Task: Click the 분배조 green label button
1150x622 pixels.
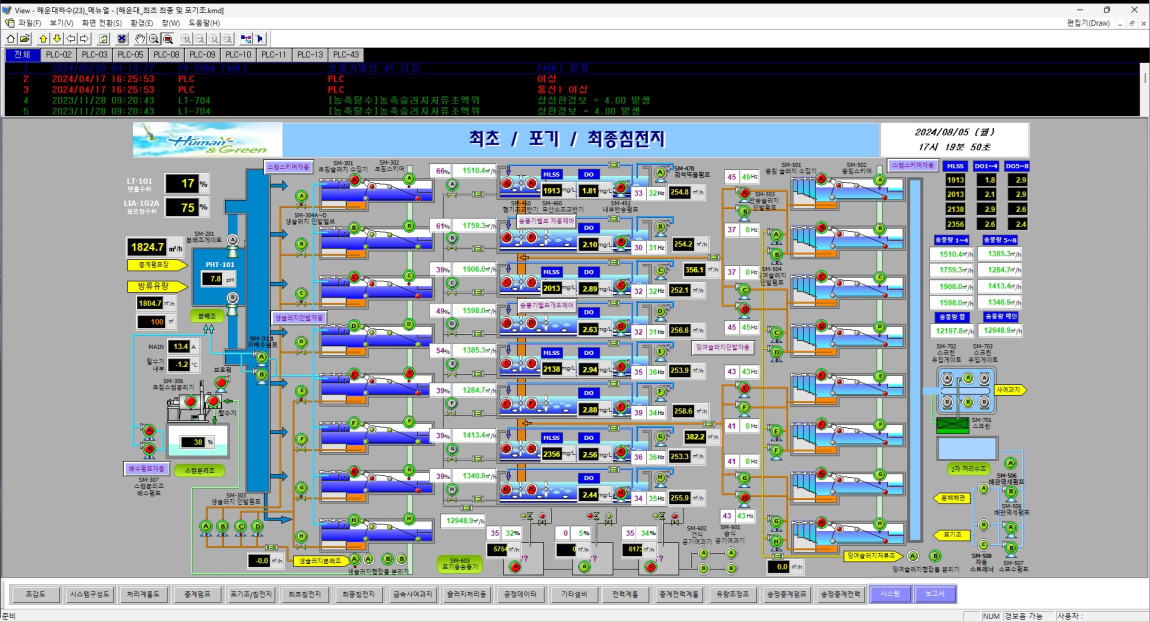Action: (x=207, y=315)
